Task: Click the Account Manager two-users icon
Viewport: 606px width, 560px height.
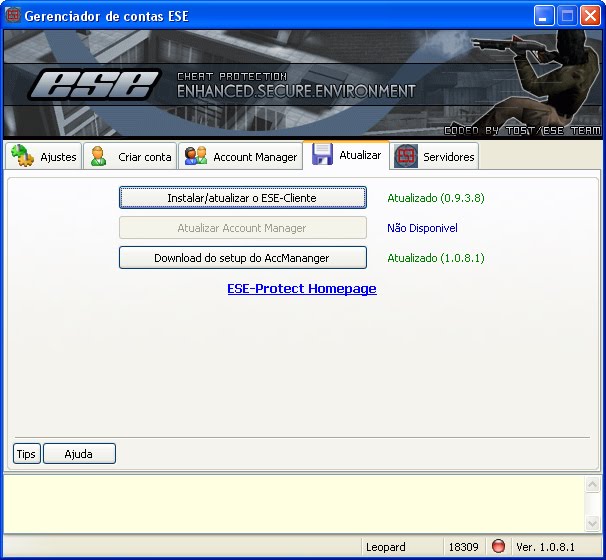Action: tap(196, 156)
